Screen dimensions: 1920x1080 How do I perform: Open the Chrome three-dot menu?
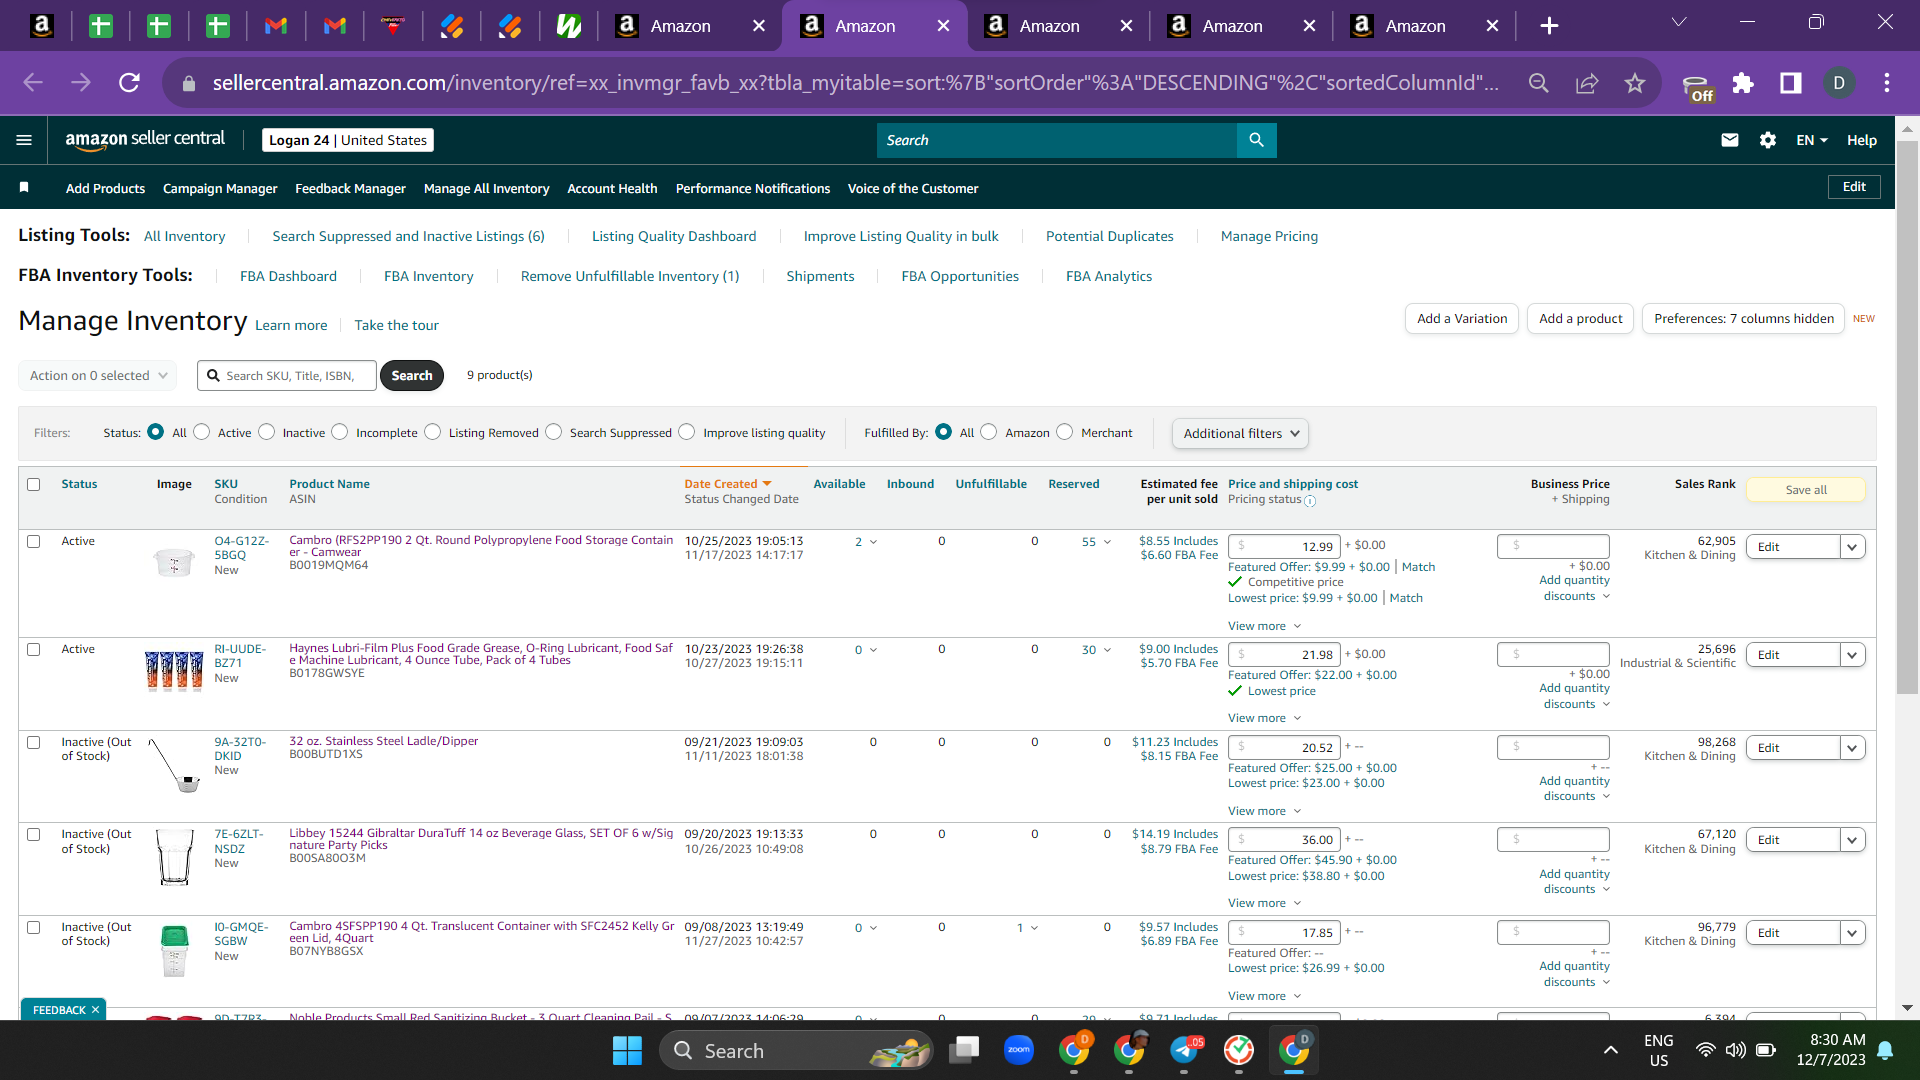tap(1887, 83)
